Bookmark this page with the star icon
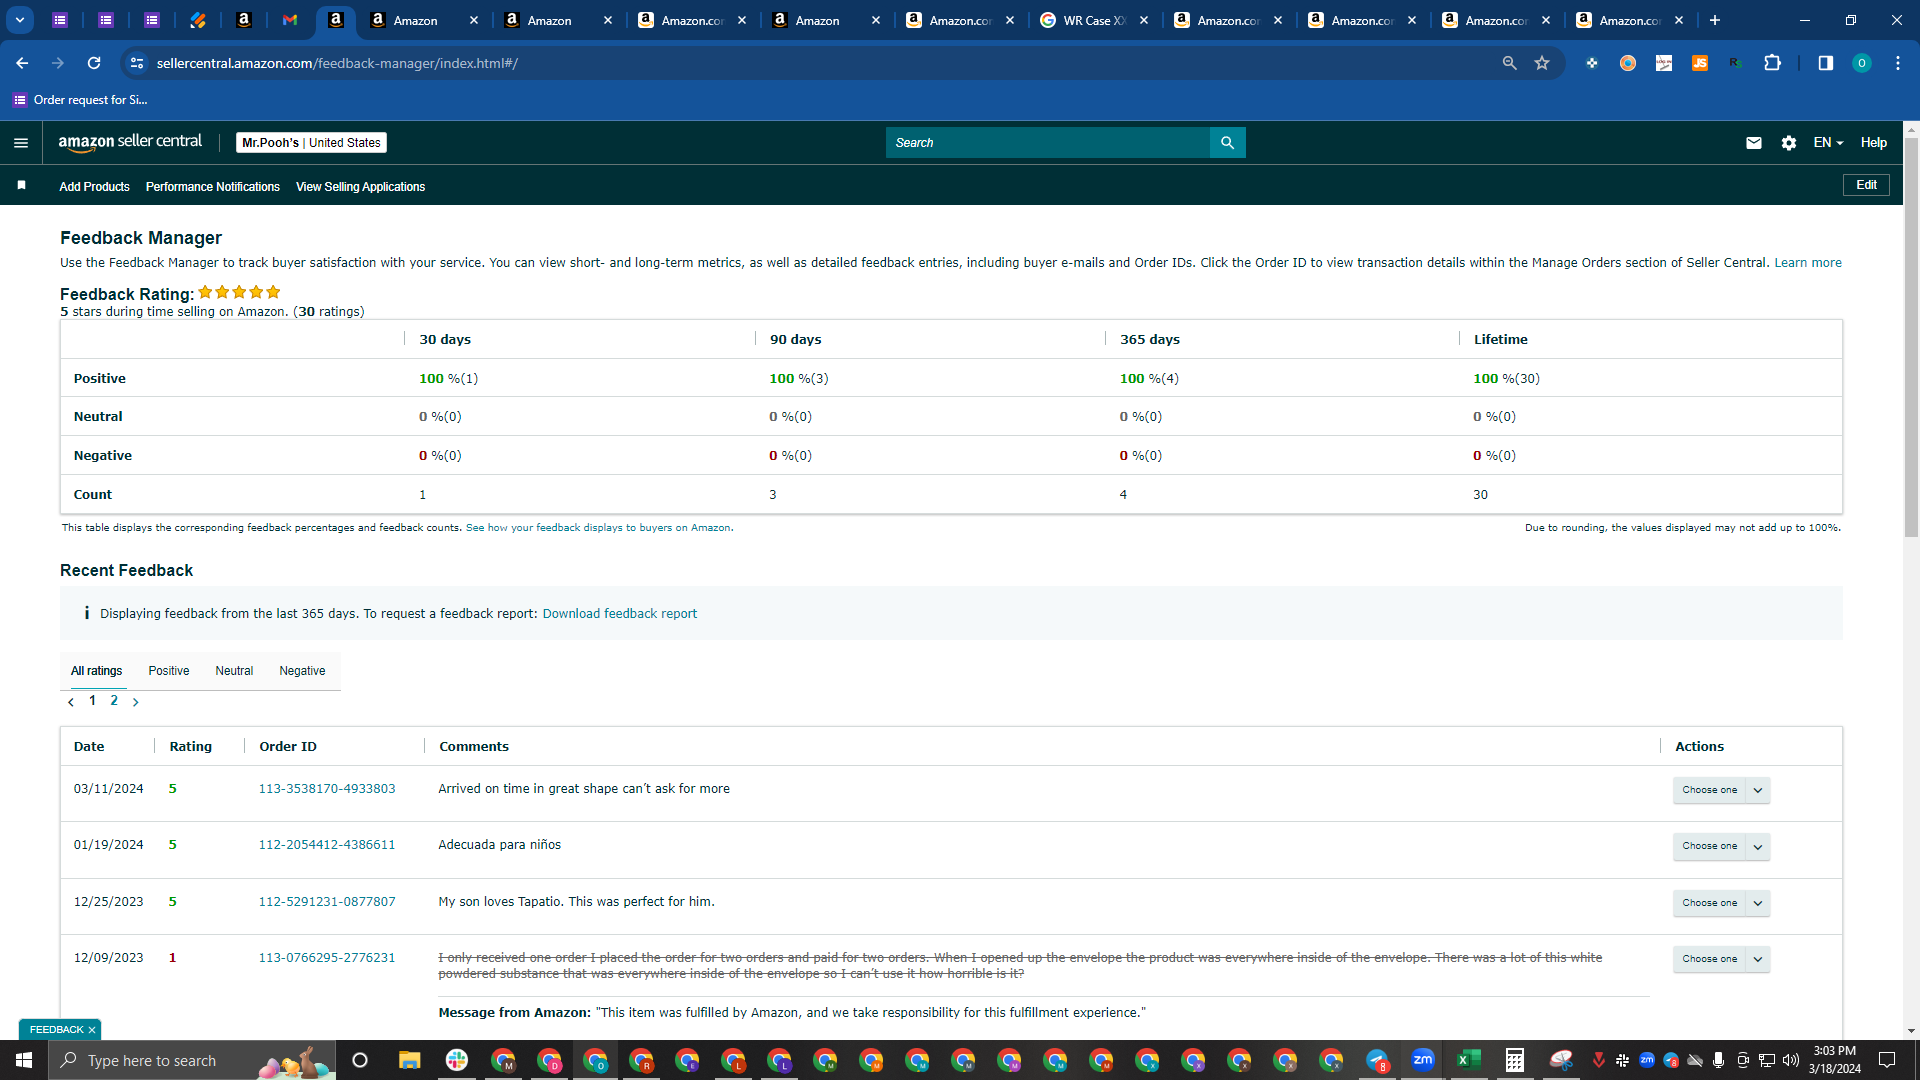The image size is (1920, 1080). coord(1542,63)
